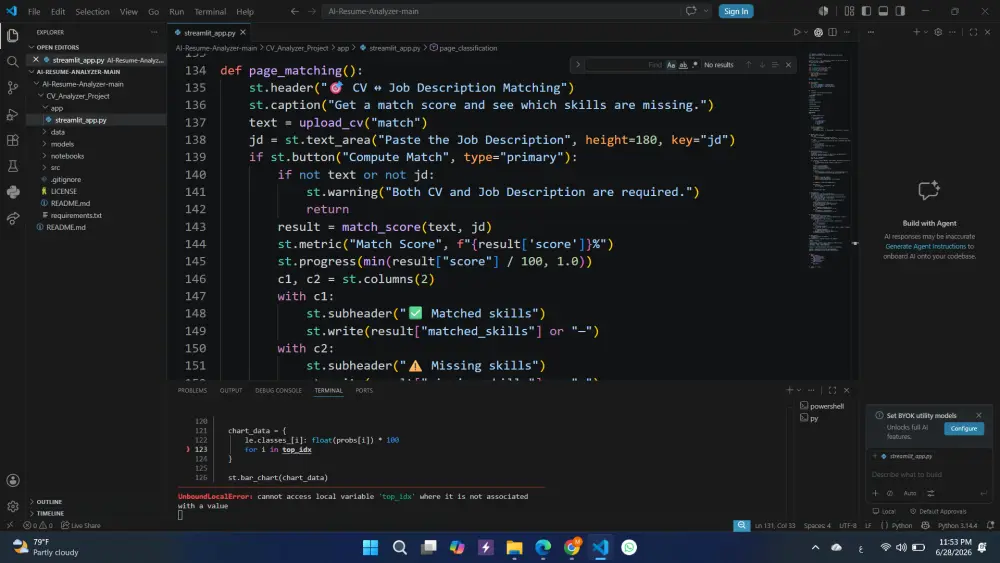Viewport: 1000px width, 563px height.
Task: Go to previous match in Find widget
Action: point(749,64)
